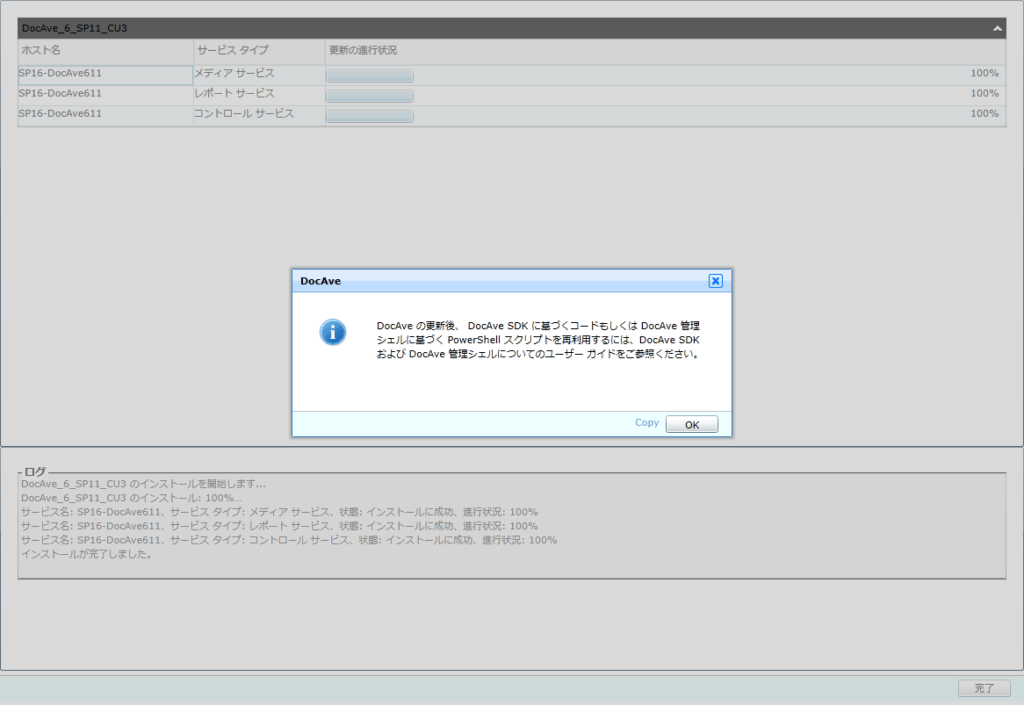Click the メディア サービス progress bar

[x=370, y=76]
